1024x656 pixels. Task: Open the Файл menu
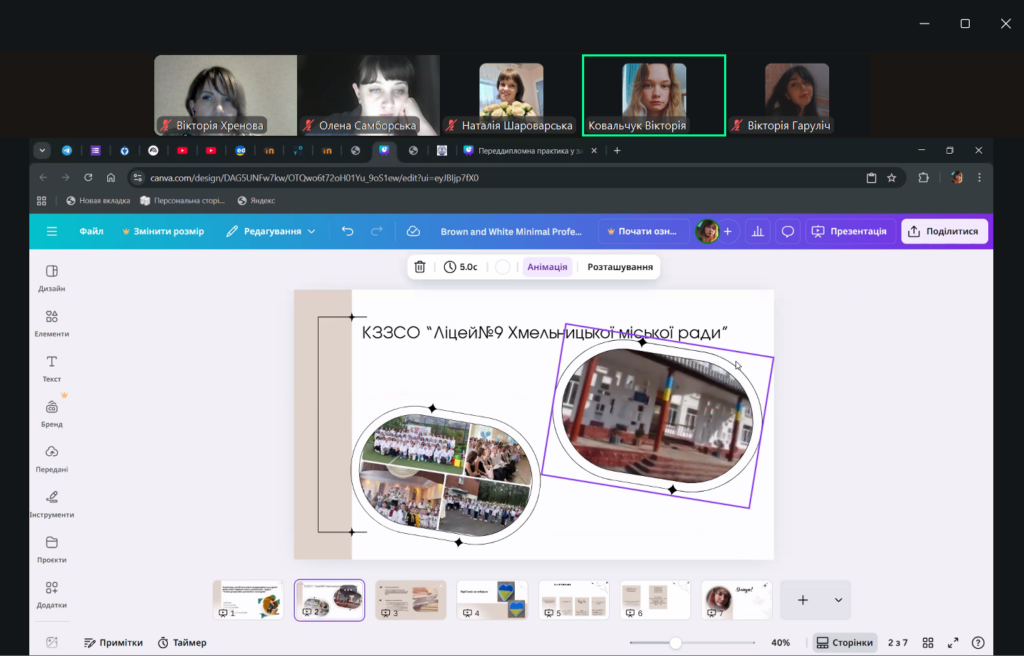click(91, 231)
